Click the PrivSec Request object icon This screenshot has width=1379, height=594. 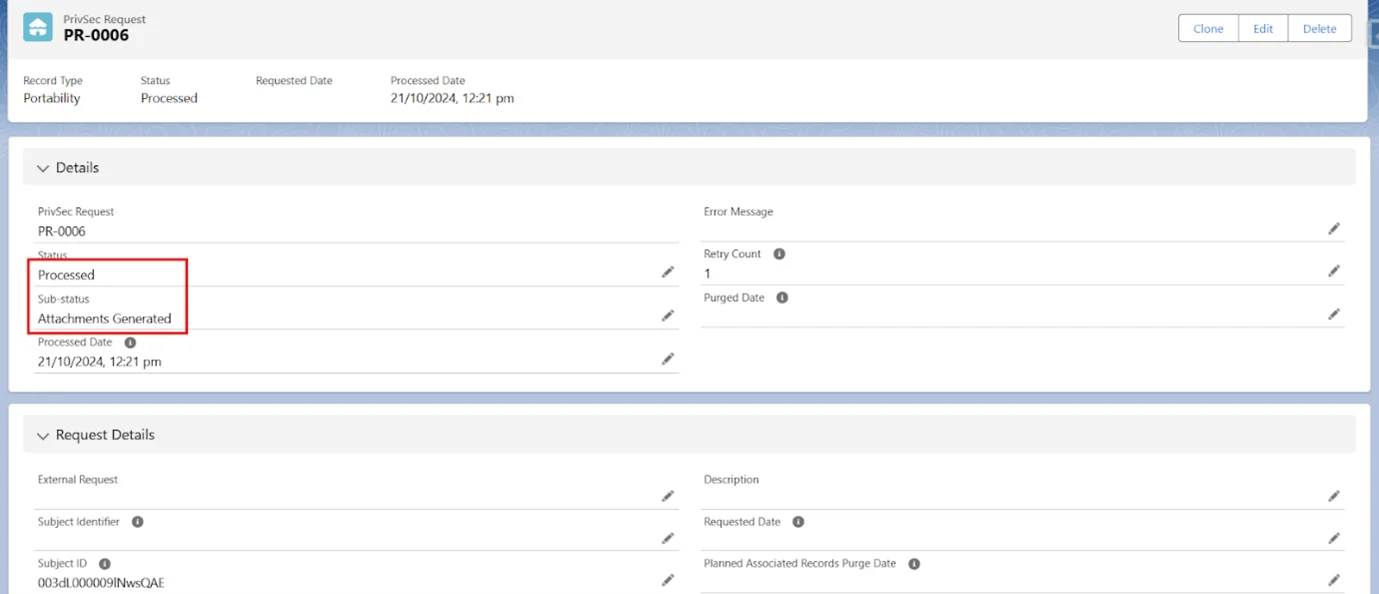[38, 27]
